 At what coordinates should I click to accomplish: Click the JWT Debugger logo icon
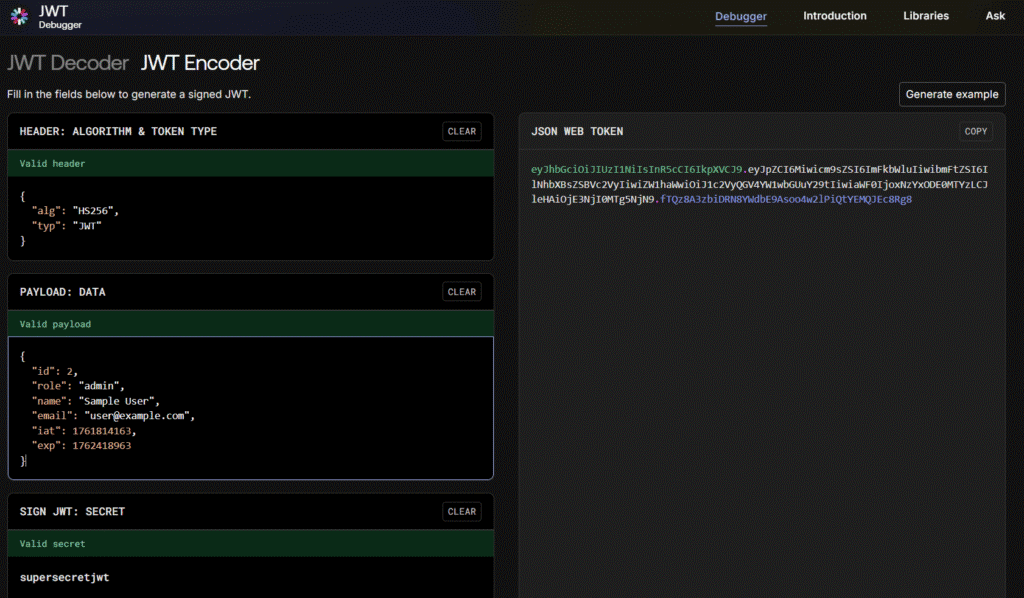20,15
